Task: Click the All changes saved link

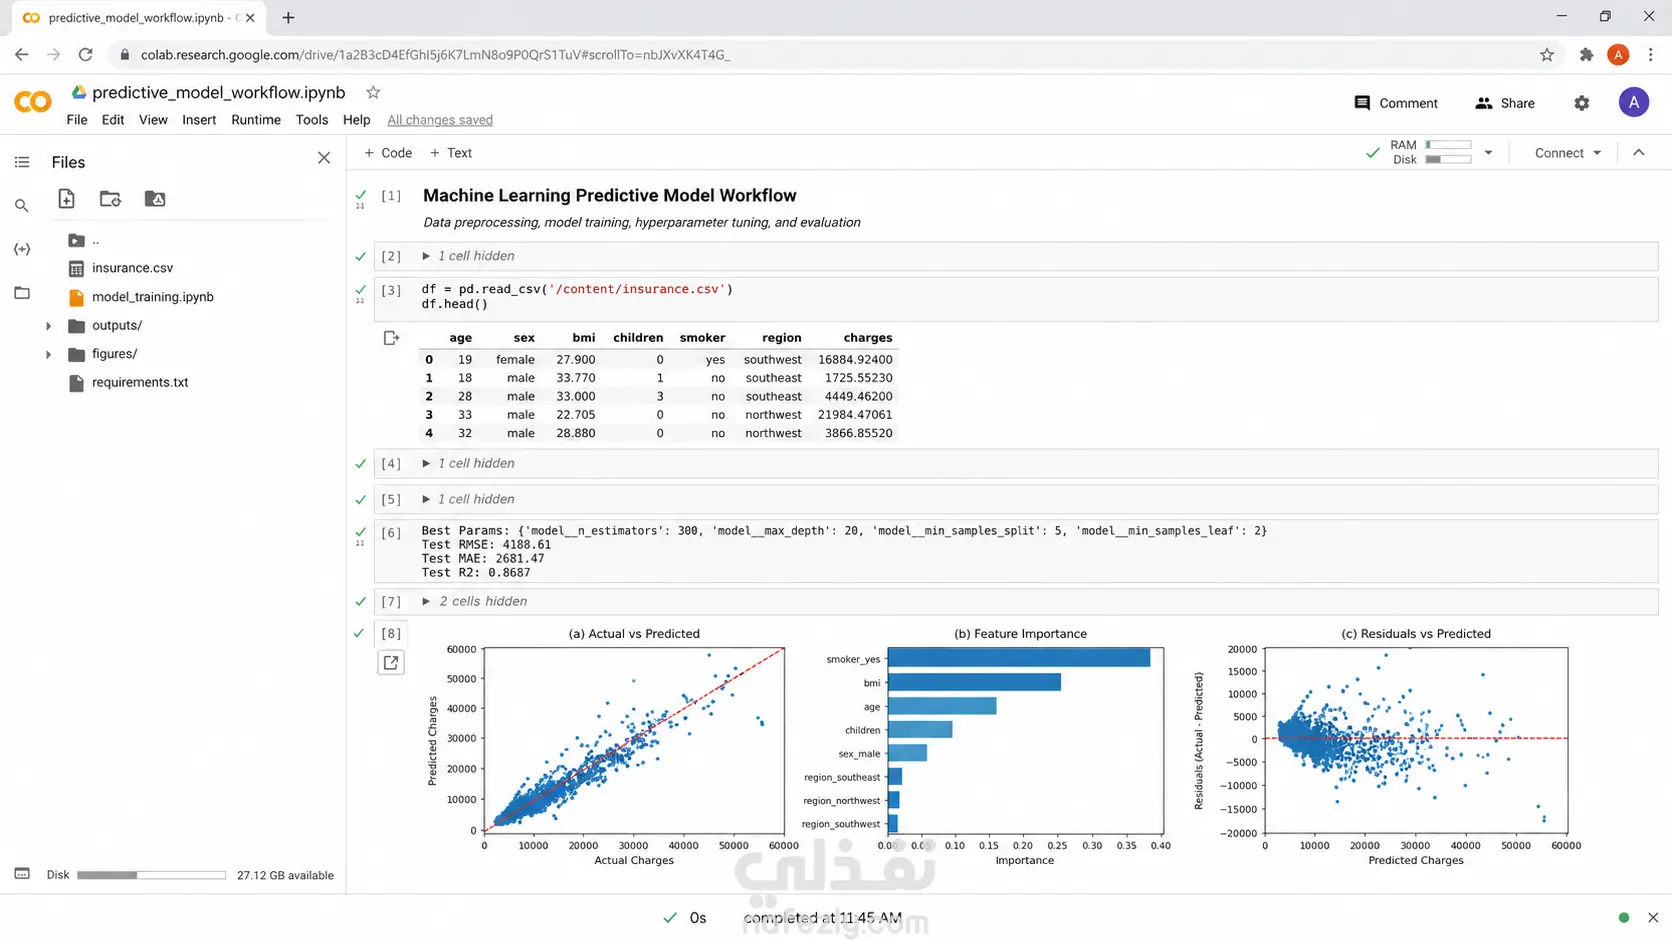Action: click(x=440, y=120)
